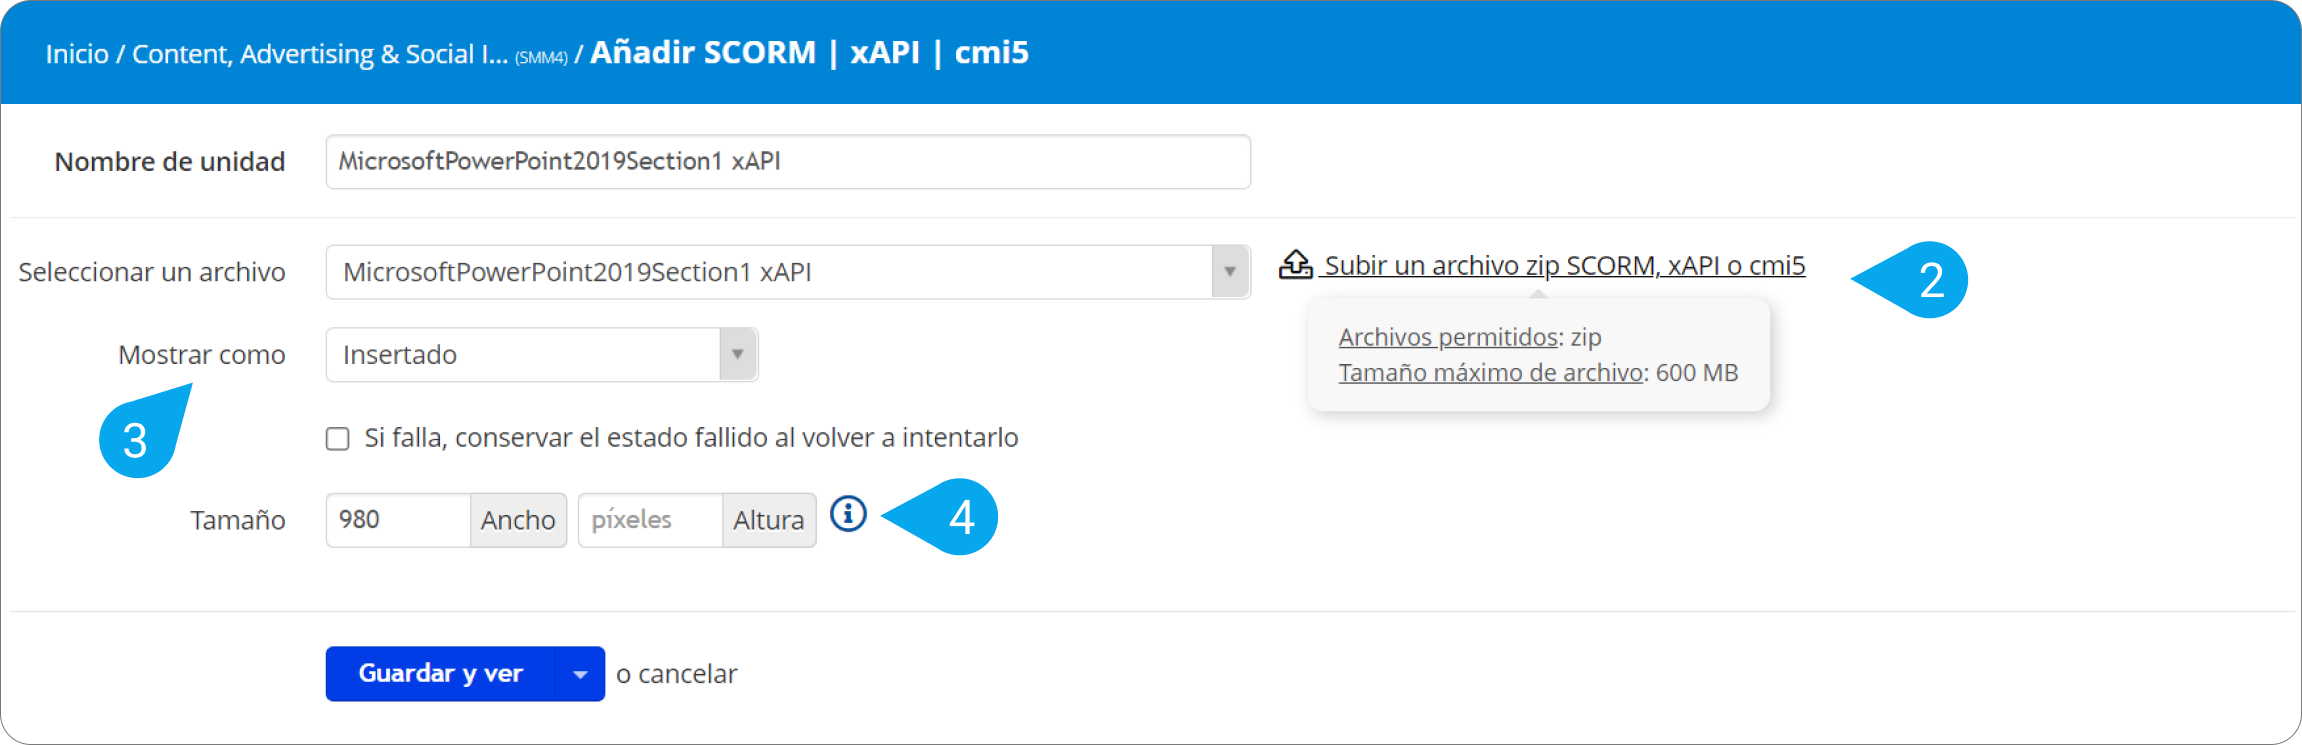The height and width of the screenshot is (745, 2302).
Task: Open the Seleccionar un archivo dropdown
Action: pyautogui.click(x=787, y=272)
